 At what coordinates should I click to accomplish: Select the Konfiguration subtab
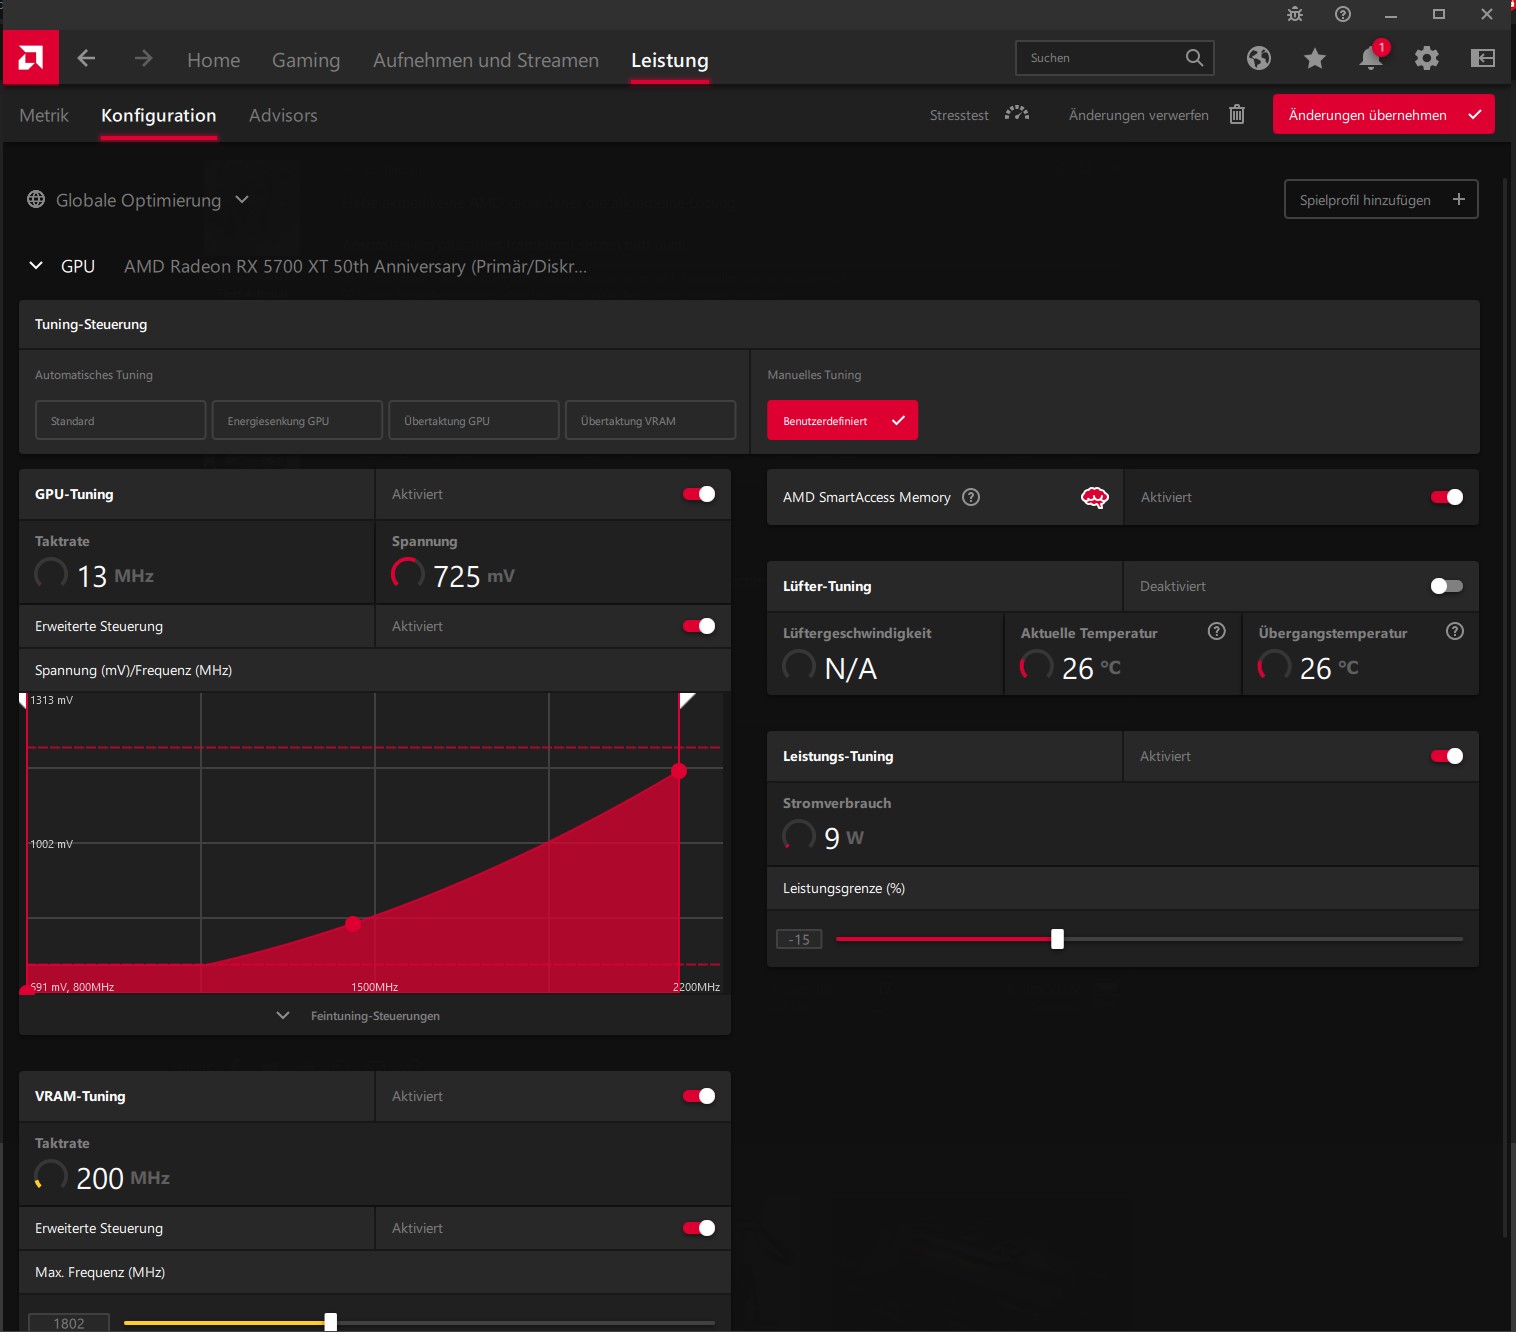pos(159,115)
